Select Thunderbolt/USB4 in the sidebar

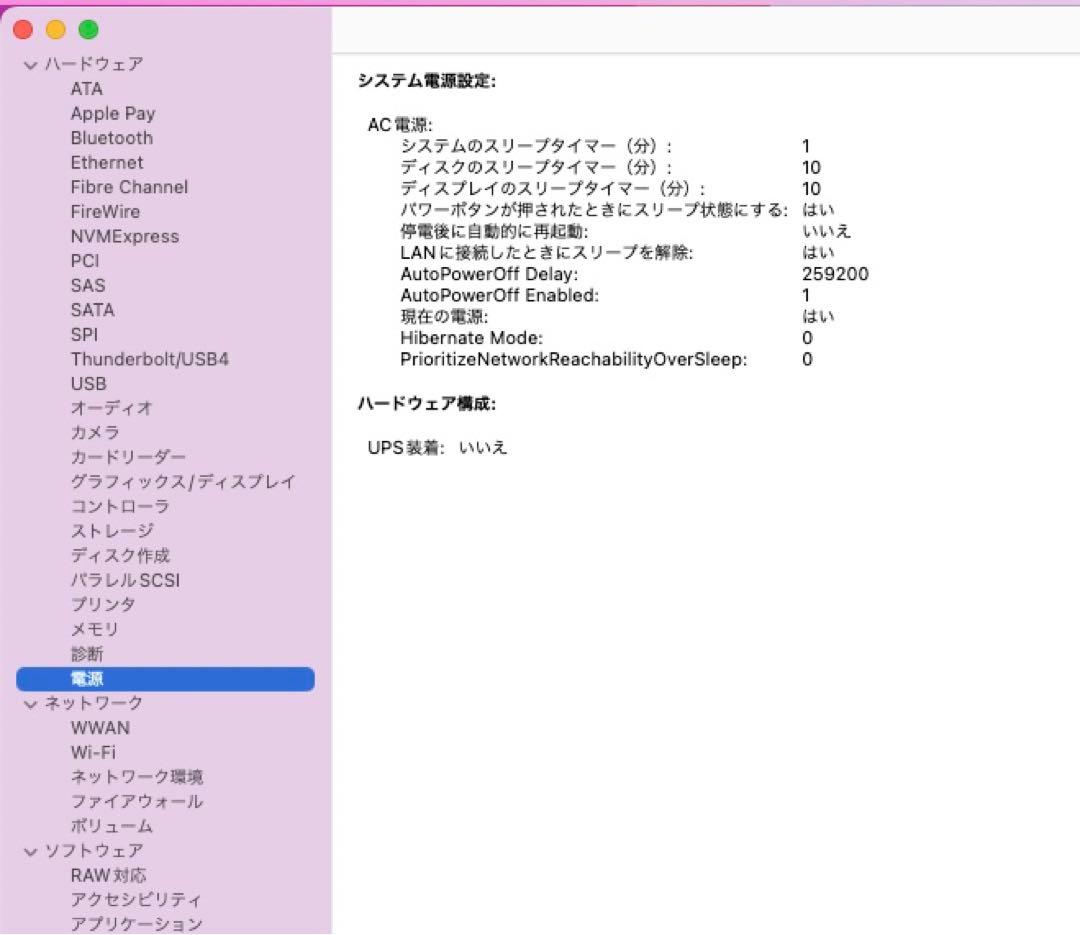pos(152,359)
